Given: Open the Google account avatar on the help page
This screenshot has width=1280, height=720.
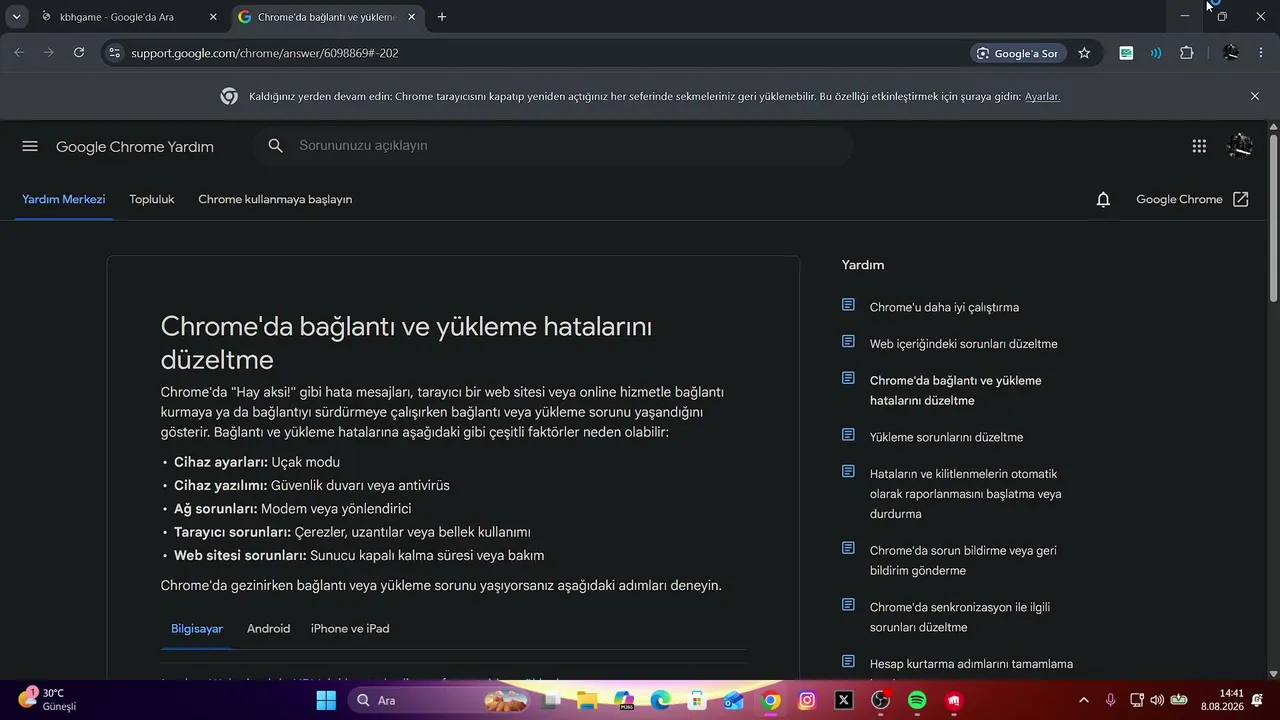Looking at the screenshot, I should click(1240, 146).
